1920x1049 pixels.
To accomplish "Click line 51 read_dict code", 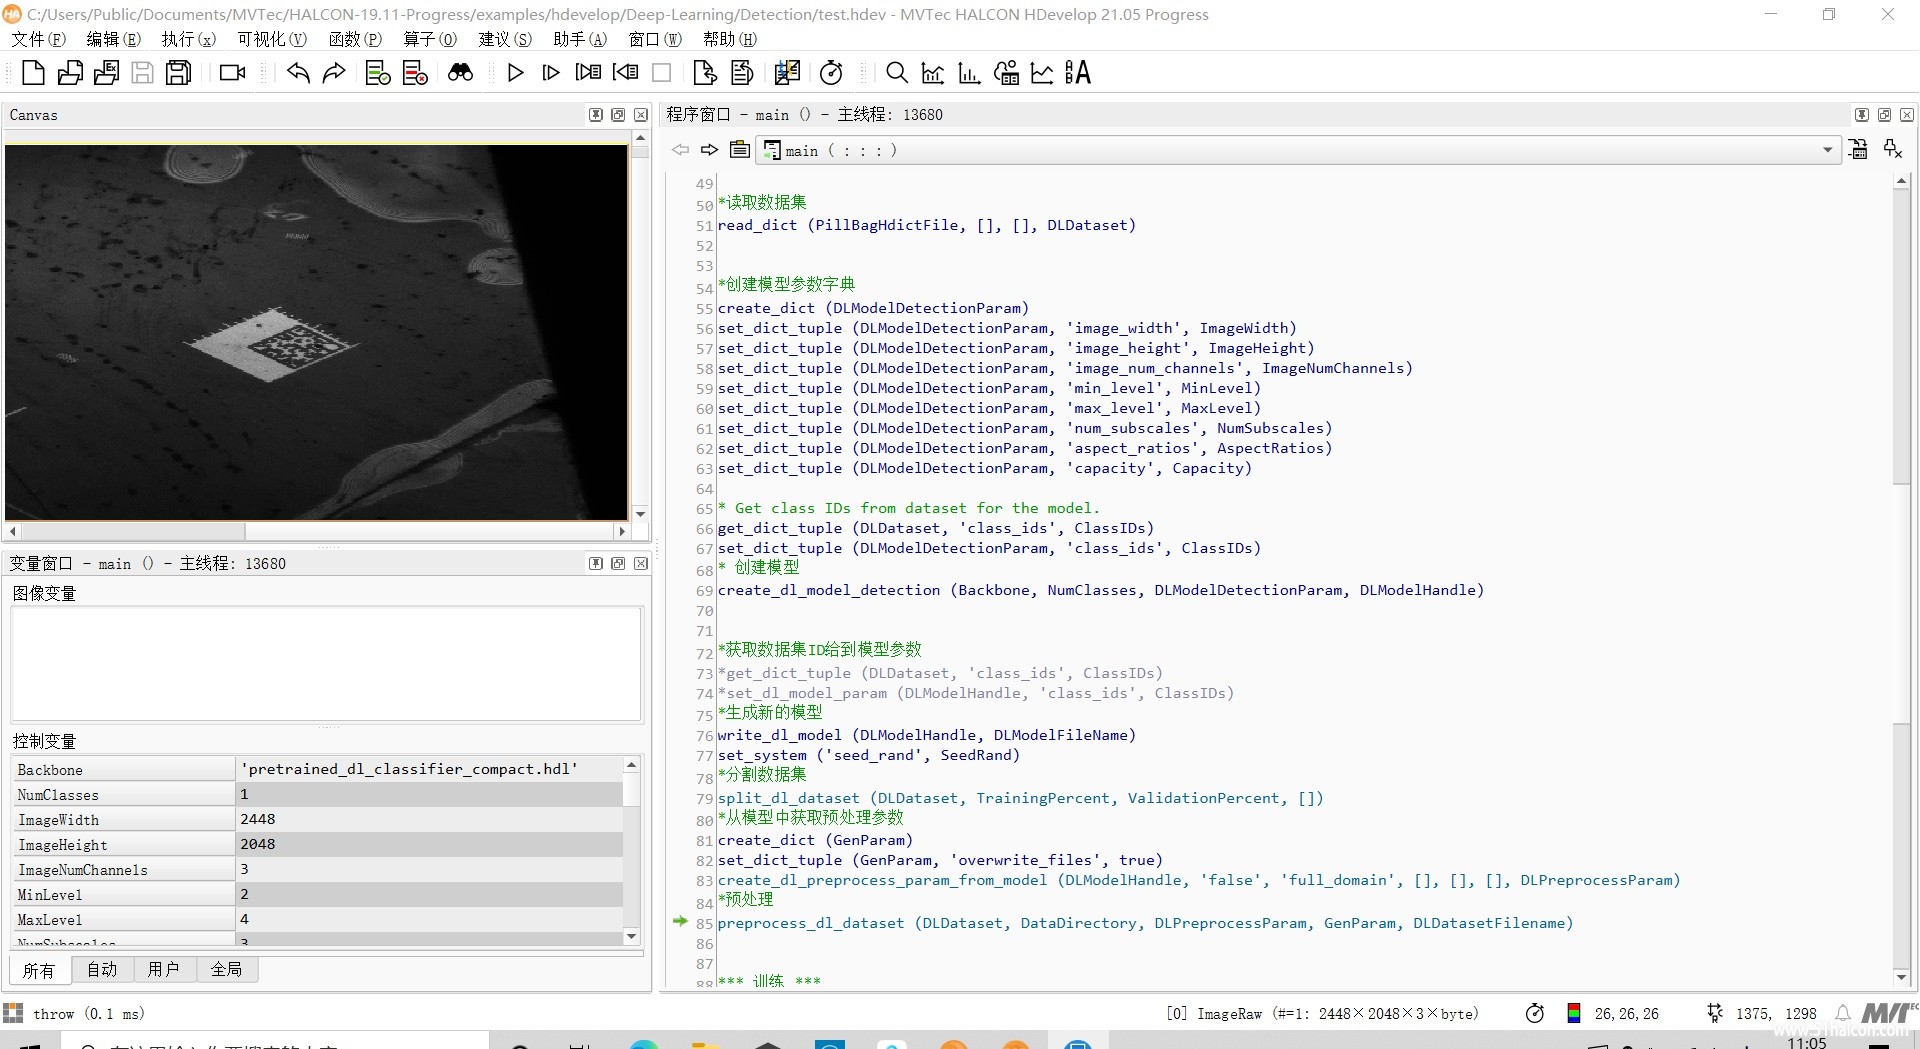I will point(926,225).
